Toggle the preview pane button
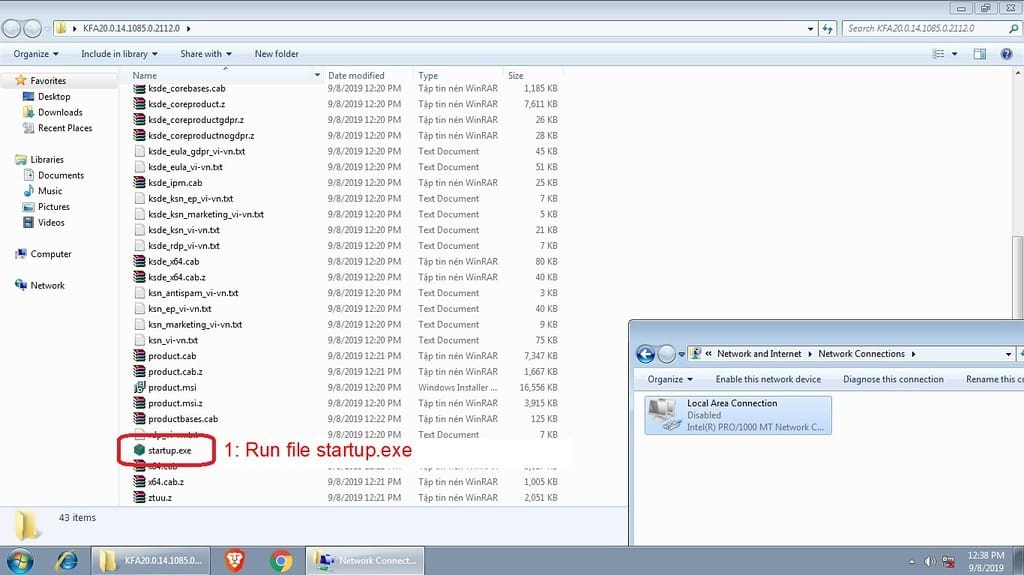Viewport: 1024px width, 575px height. pos(979,54)
